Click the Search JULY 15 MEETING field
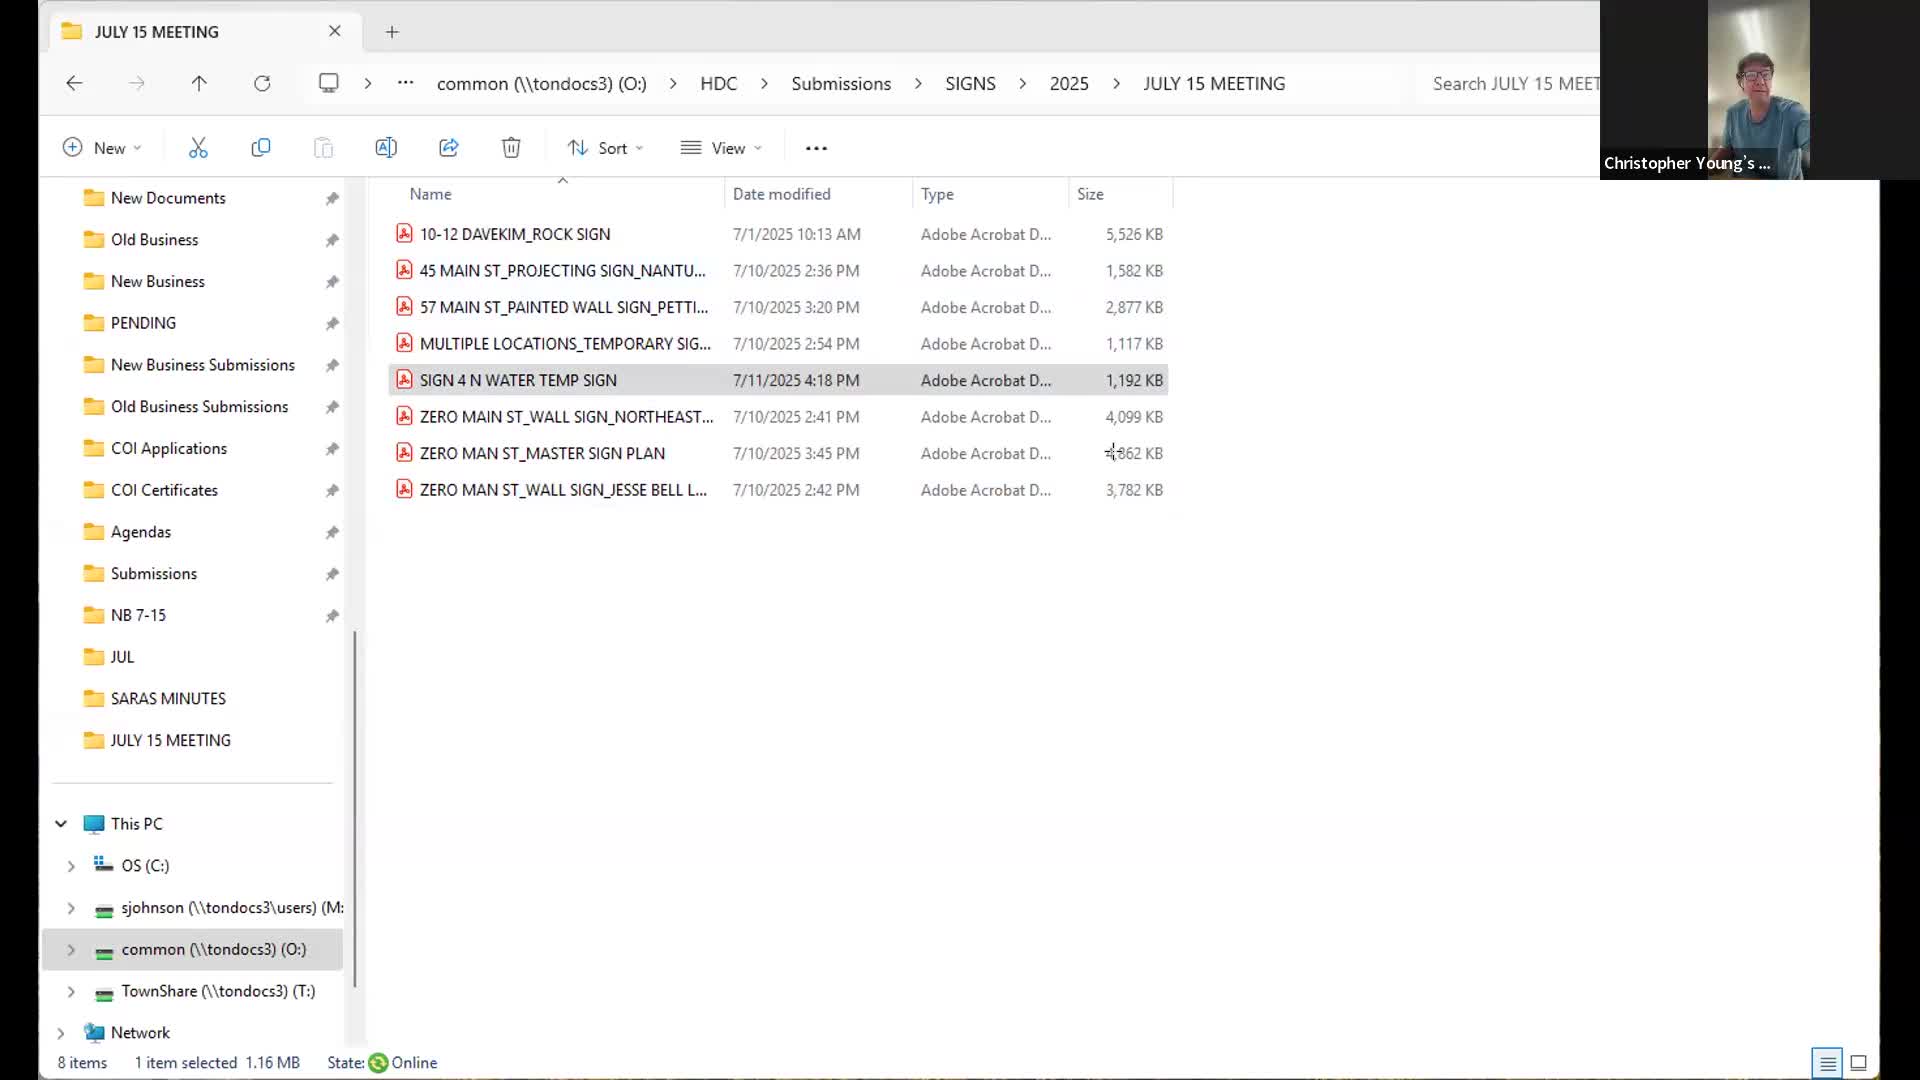This screenshot has width=1920, height=1080. click(1510, 84)
